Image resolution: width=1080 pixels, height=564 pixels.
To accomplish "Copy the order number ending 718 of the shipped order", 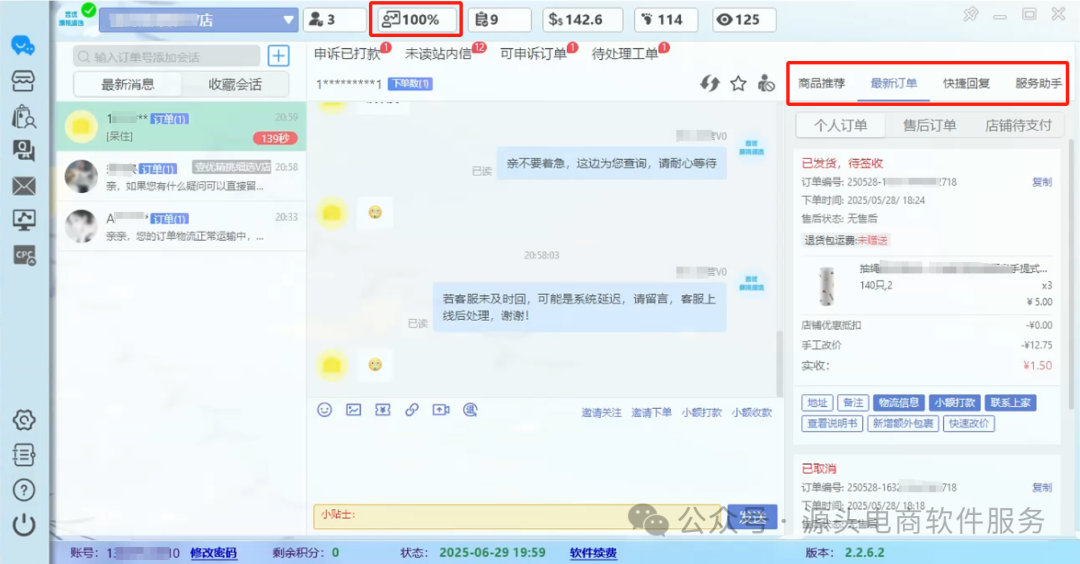I will click(1041, 182).
